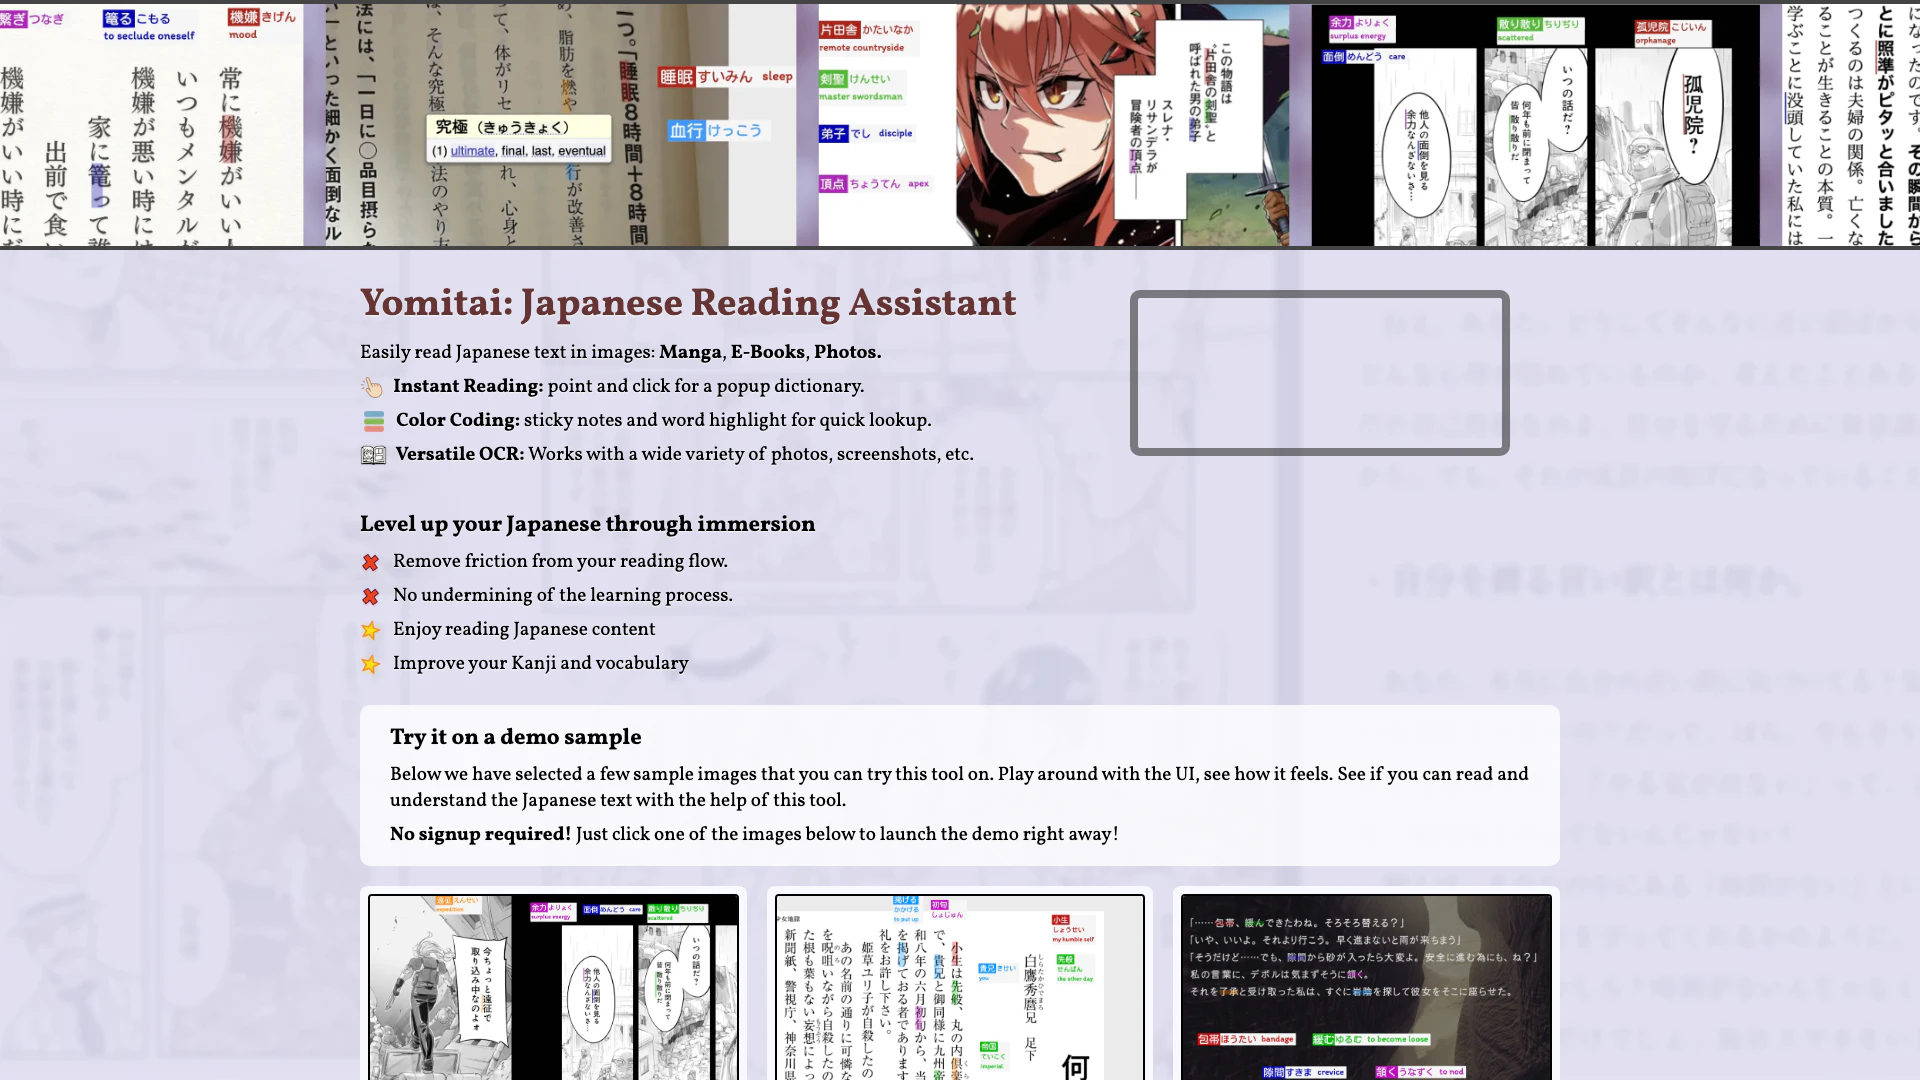
Task: Click the colored stripes Color Coding icon
Action: click(x=374, y=421)
